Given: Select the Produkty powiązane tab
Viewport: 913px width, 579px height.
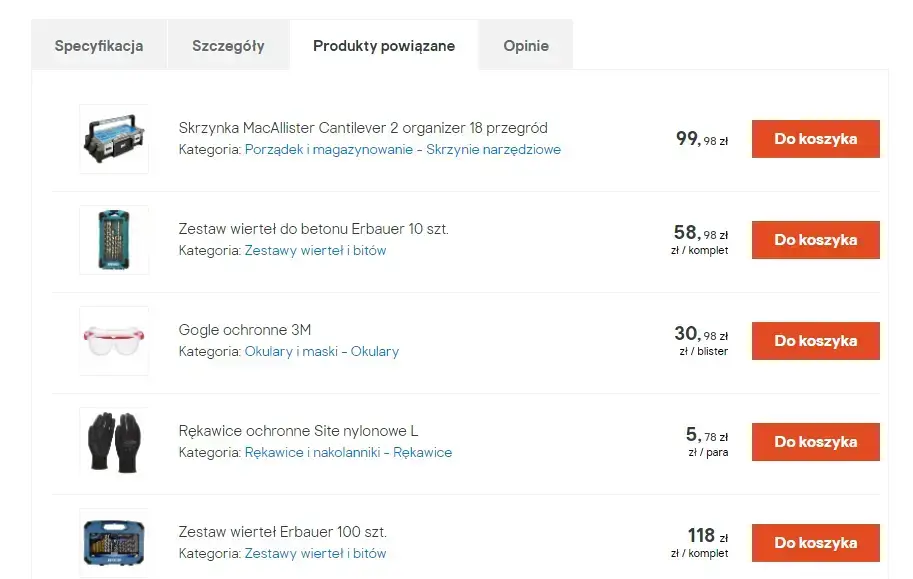Looking at the screenshot, I should (384, 46).
